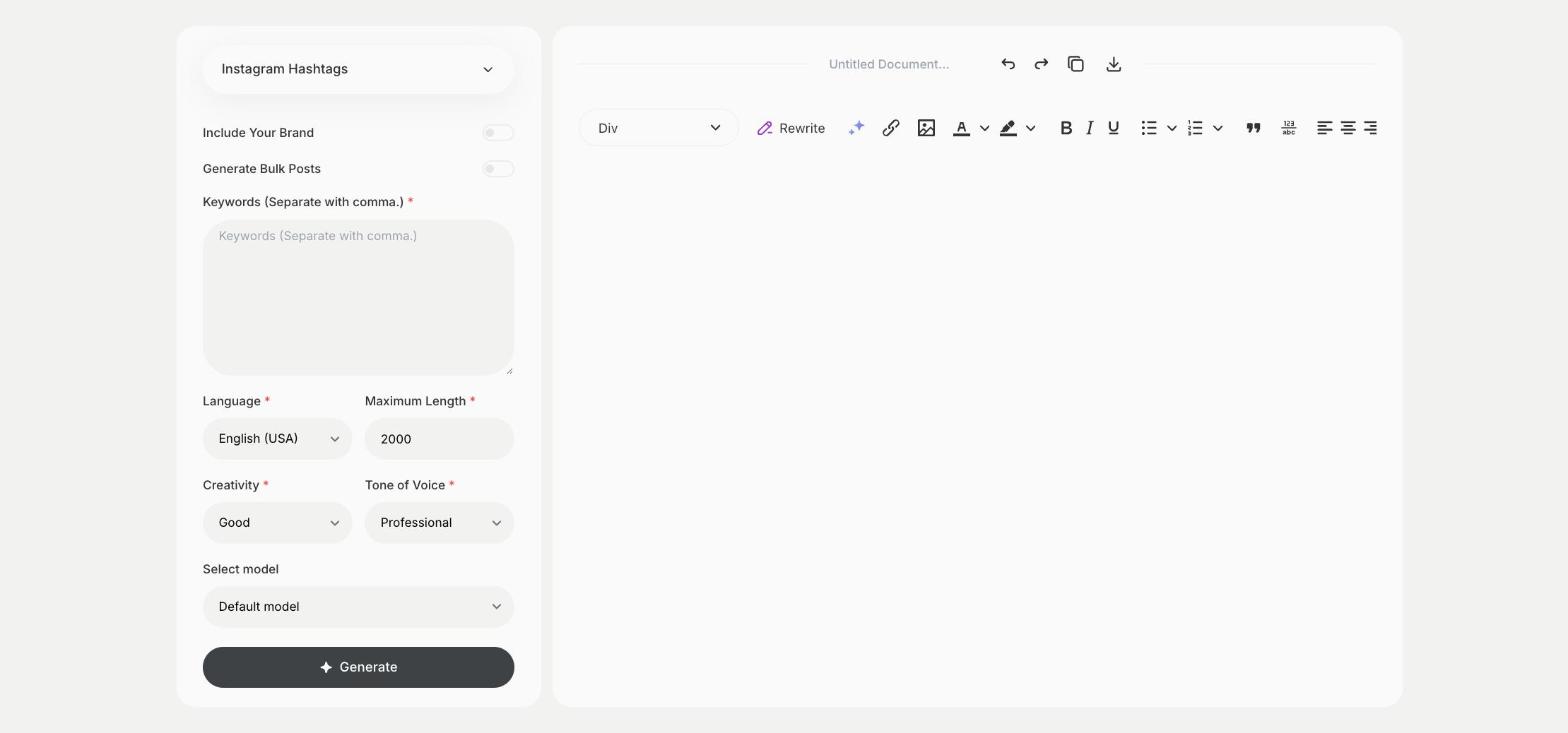Screen dimensions: 1568x733
Task: Rename the Untitled Document title field
Action: tap(889, 64)
